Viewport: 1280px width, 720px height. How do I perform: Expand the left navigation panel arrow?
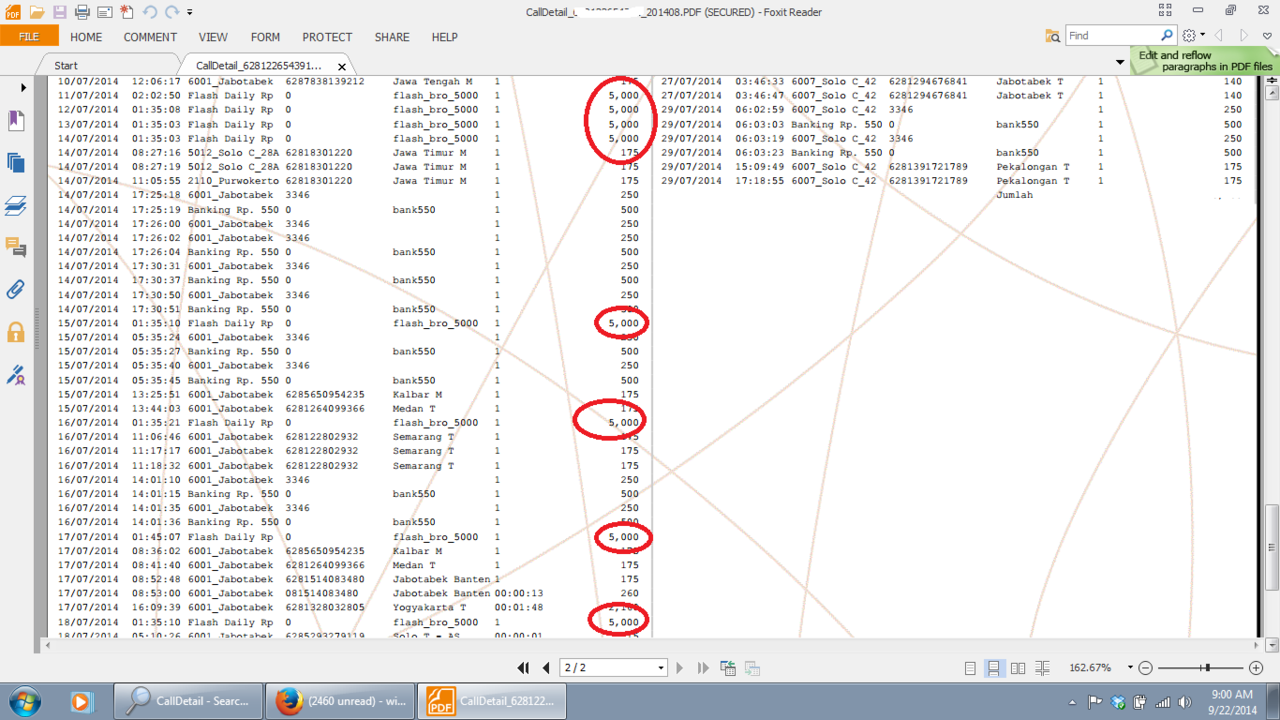tap(24, 88)
